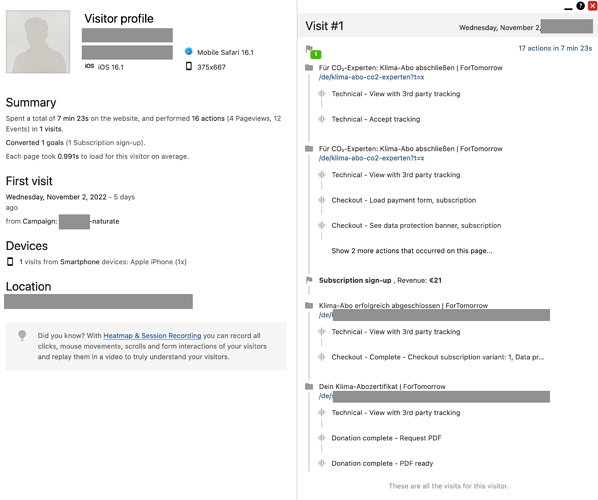
Task: Click the iOS operating system icon
Action: (x=89, y=66)
